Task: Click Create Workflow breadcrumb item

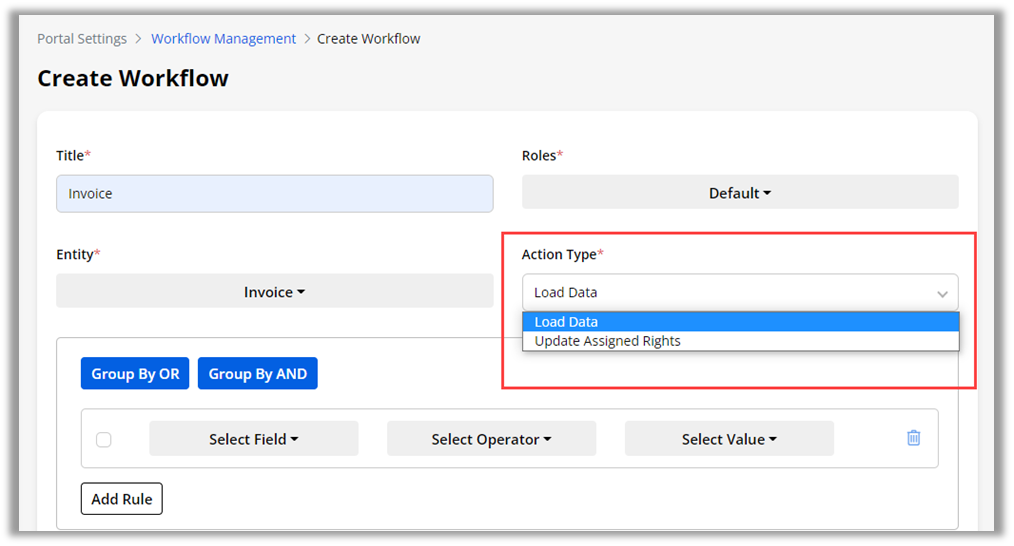Action: [x=368, y=39]
